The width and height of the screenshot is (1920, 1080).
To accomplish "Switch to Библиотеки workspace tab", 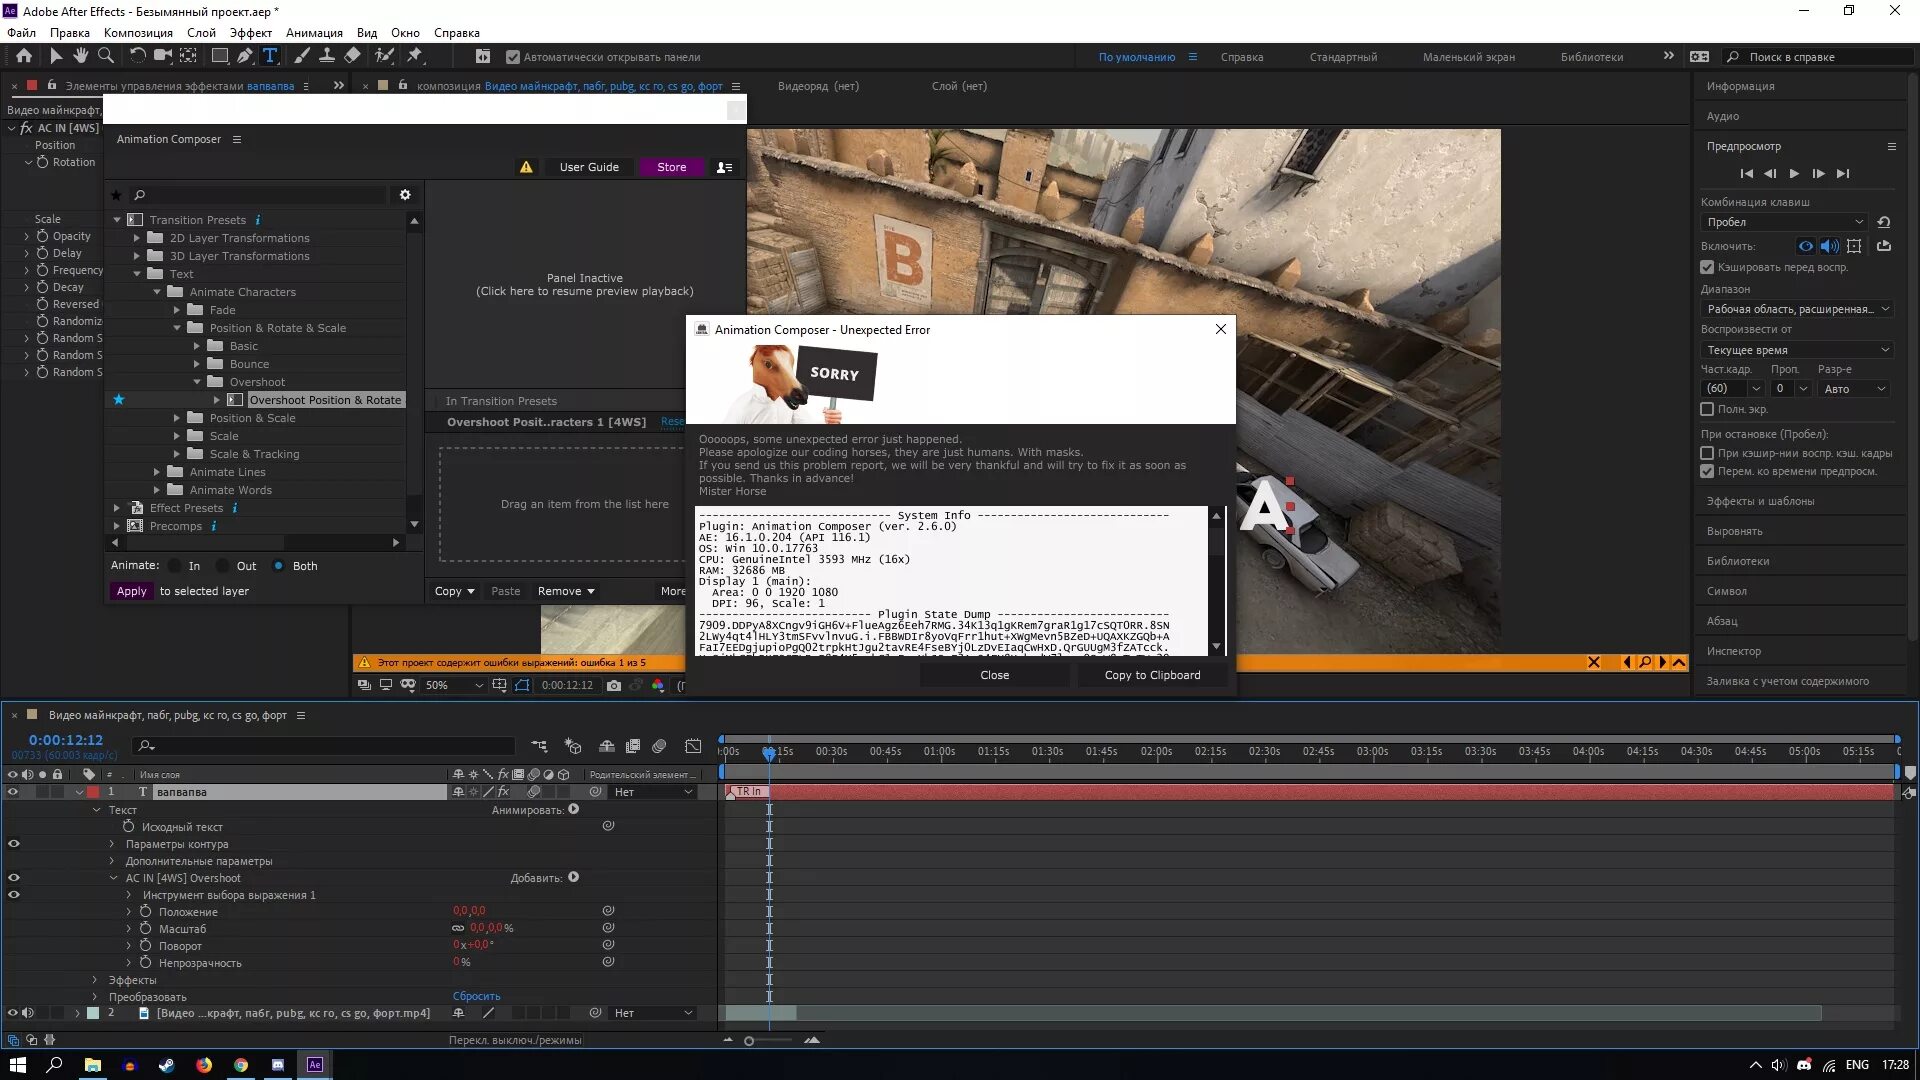I will tap(1591, 57).
